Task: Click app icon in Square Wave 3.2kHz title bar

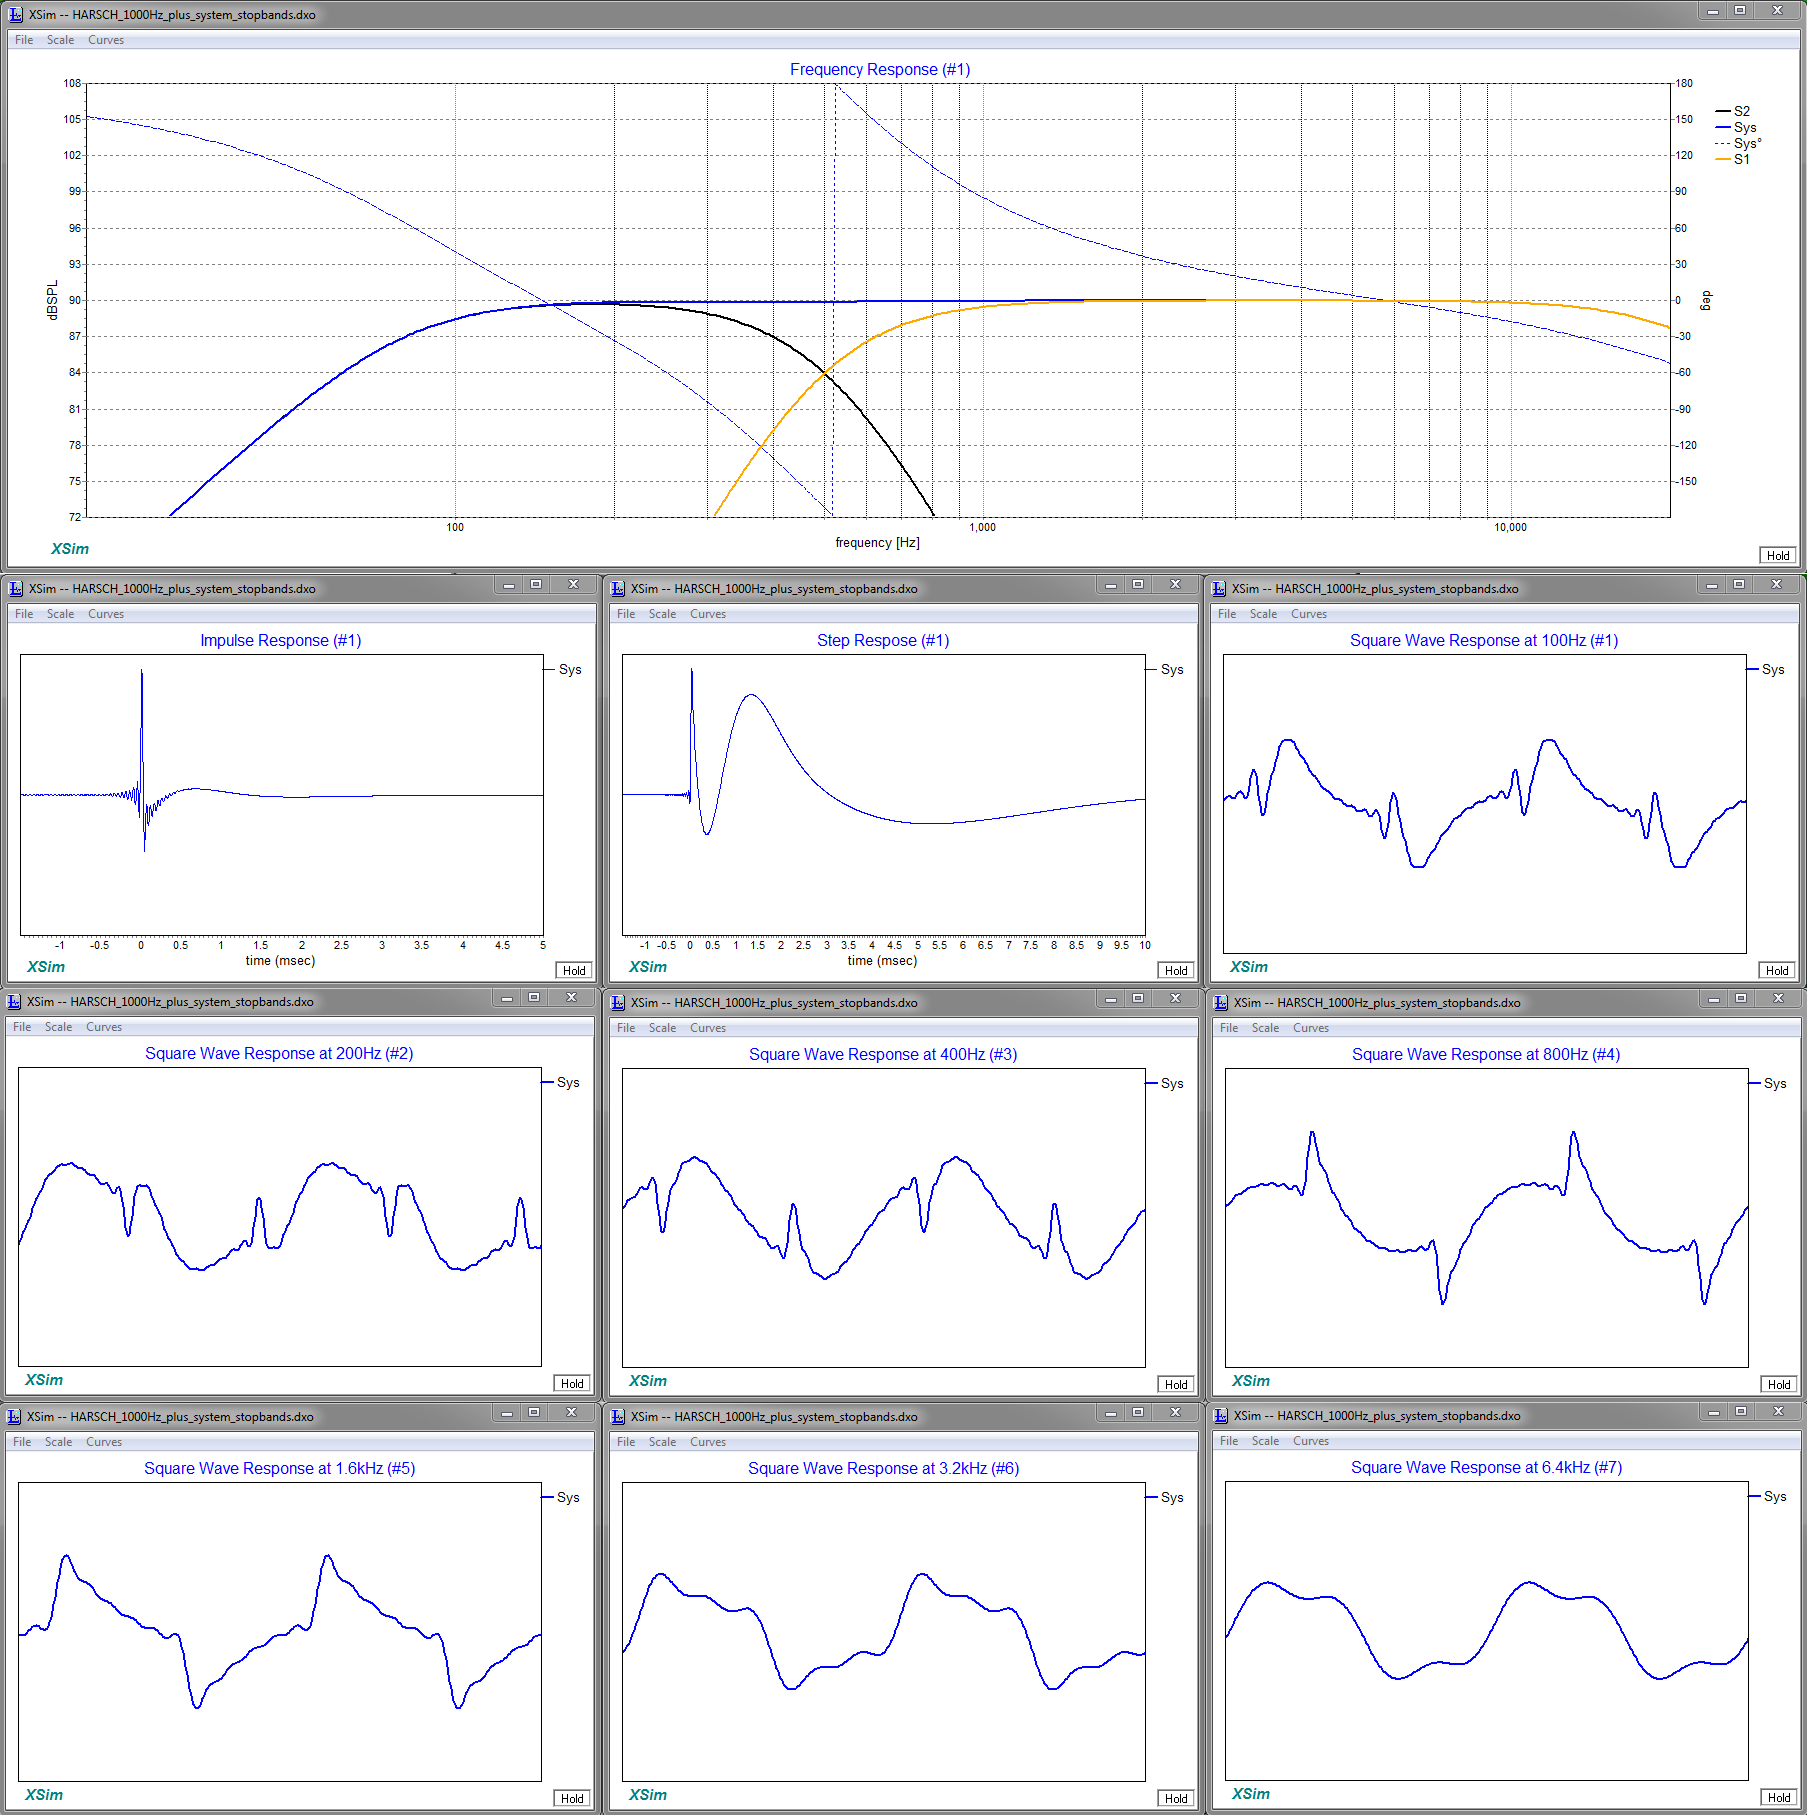Action: coord(617,1417)
